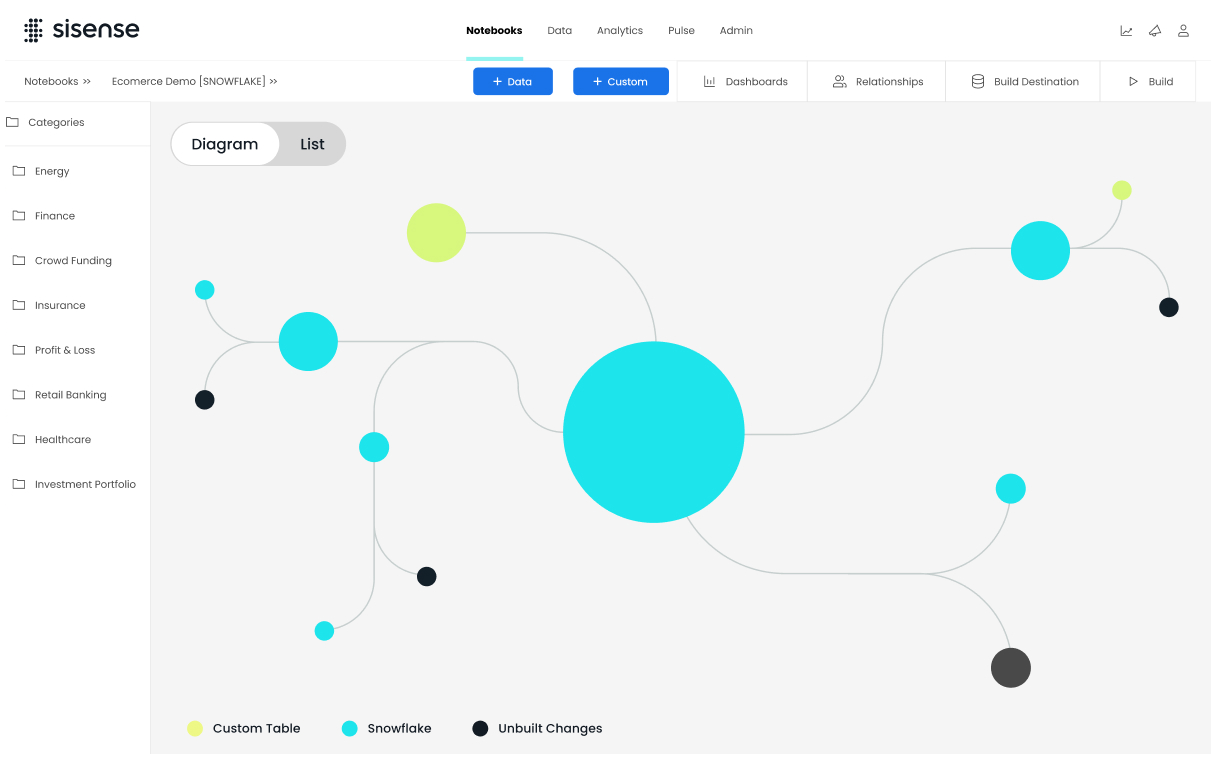Click the Build Destination database icon

pos(977,82)
